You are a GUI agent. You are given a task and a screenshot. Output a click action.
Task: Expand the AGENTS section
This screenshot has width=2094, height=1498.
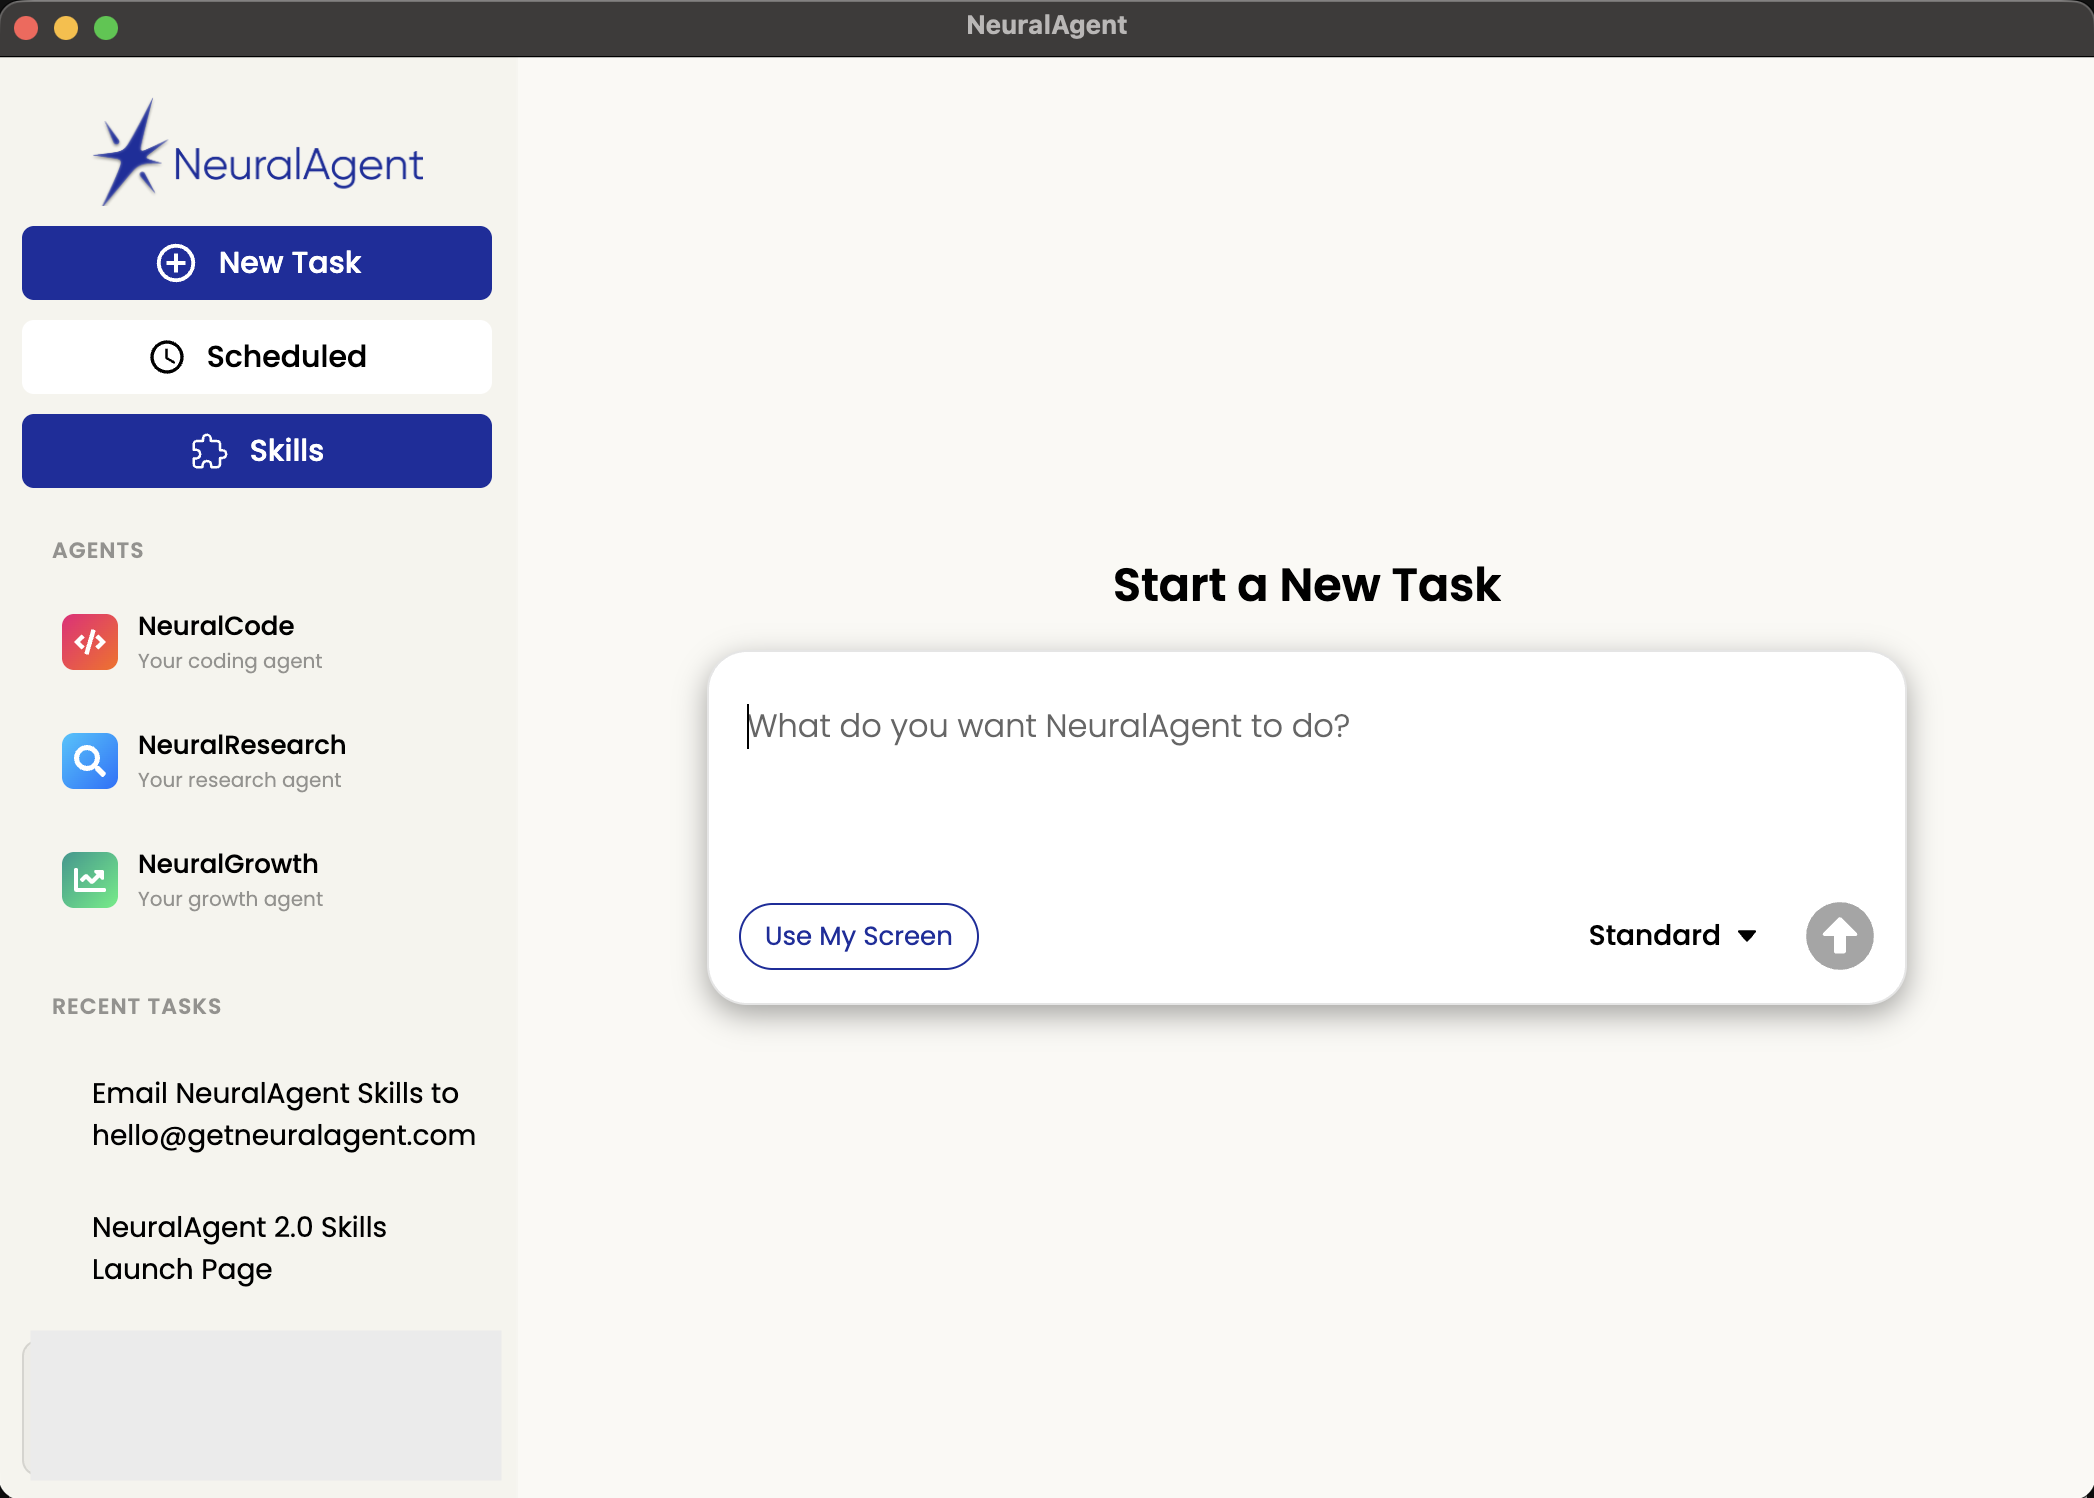pos(97,550)
